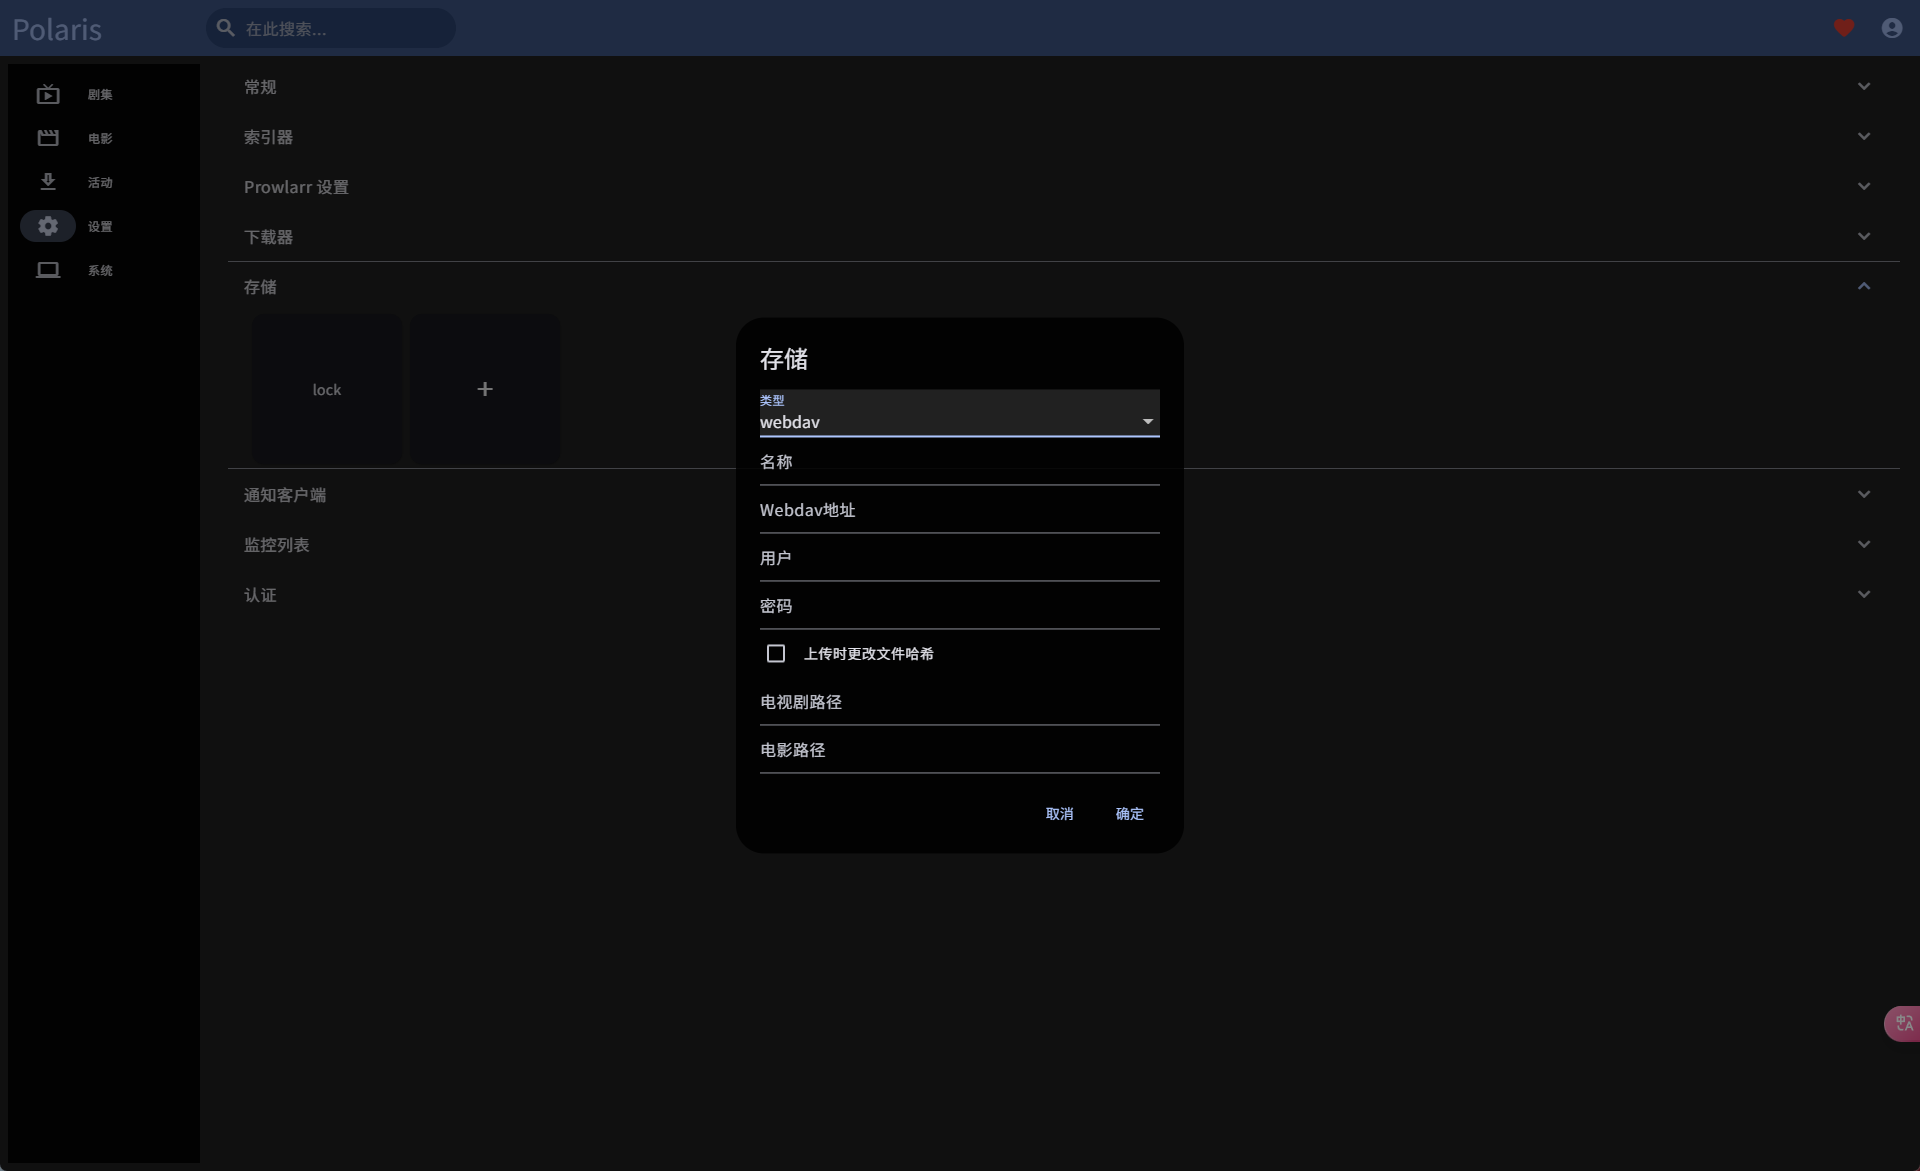Viewport: 1920px width, 1171px height.
Task: Open the Movies (电影) sidebar icon
Action: point(48,138)
